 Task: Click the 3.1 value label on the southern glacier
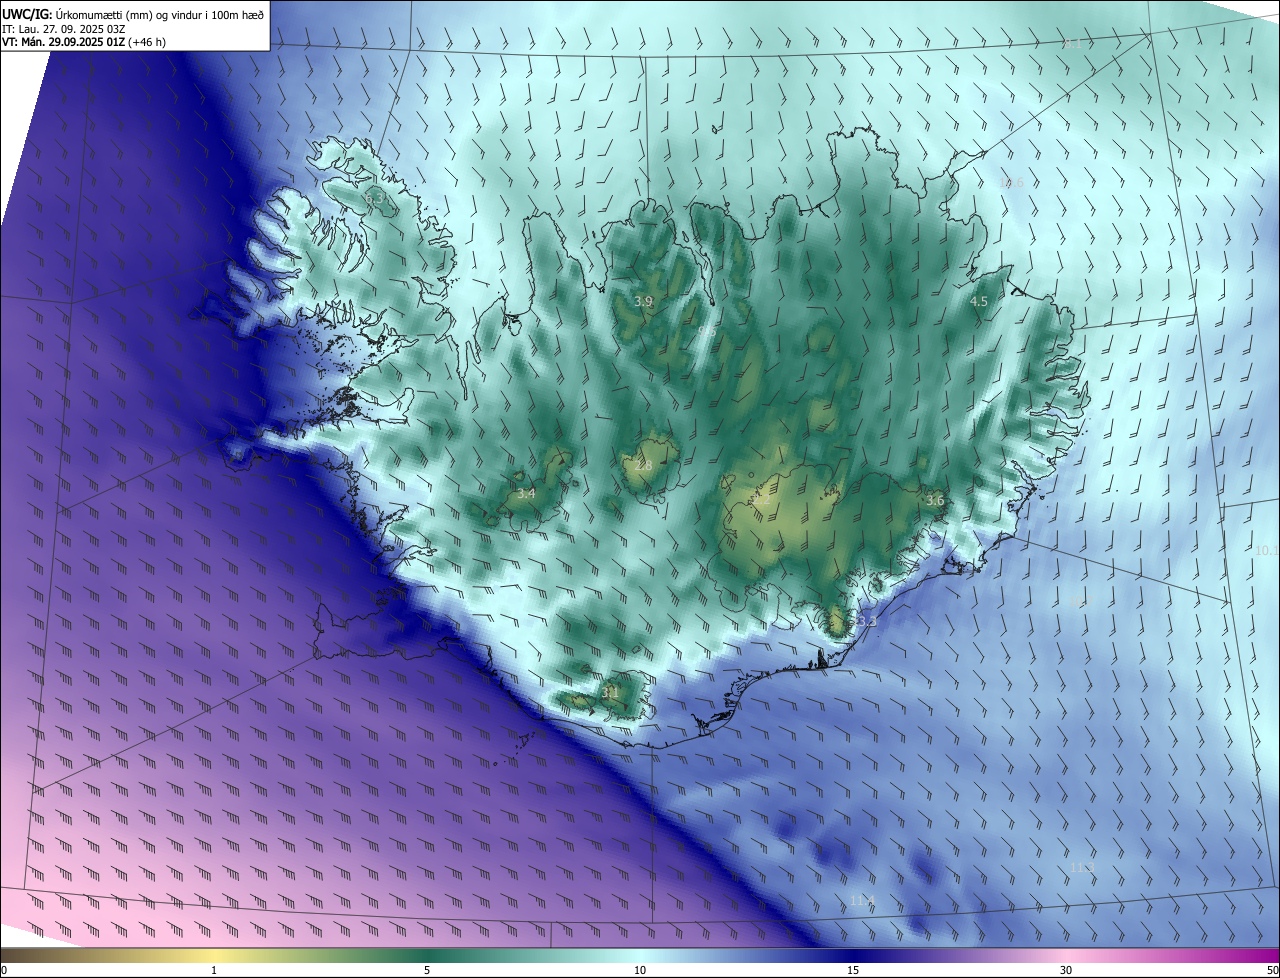610,691
